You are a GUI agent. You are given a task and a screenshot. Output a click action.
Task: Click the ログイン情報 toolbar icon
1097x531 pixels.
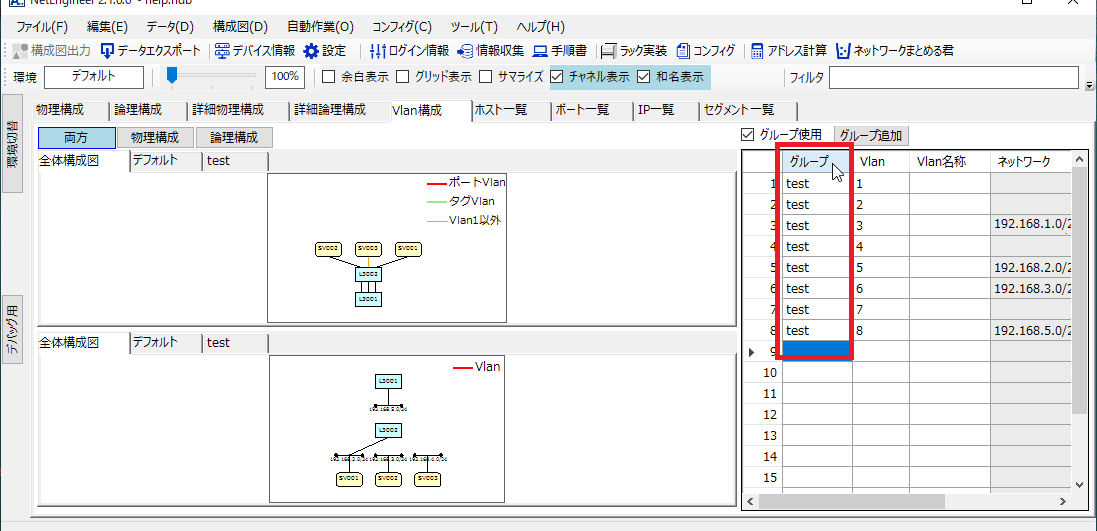377,50
